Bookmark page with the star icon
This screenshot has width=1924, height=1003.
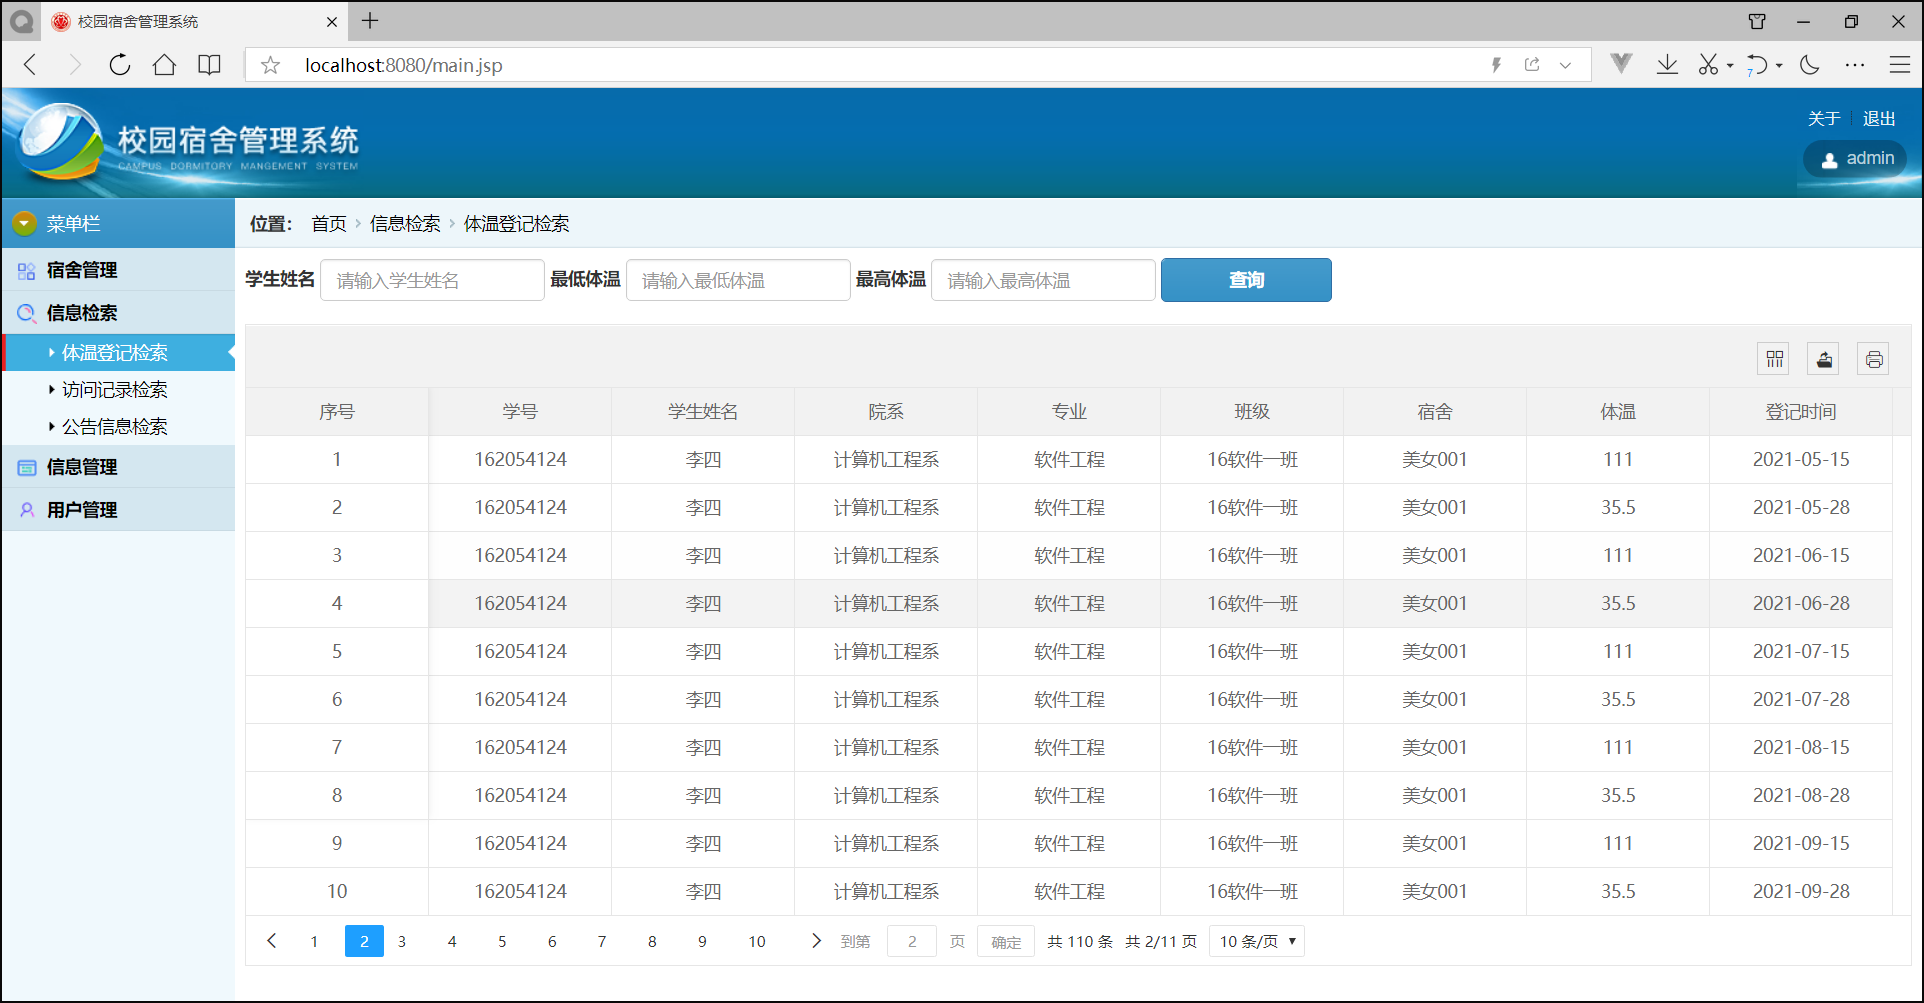click(270, 65)
